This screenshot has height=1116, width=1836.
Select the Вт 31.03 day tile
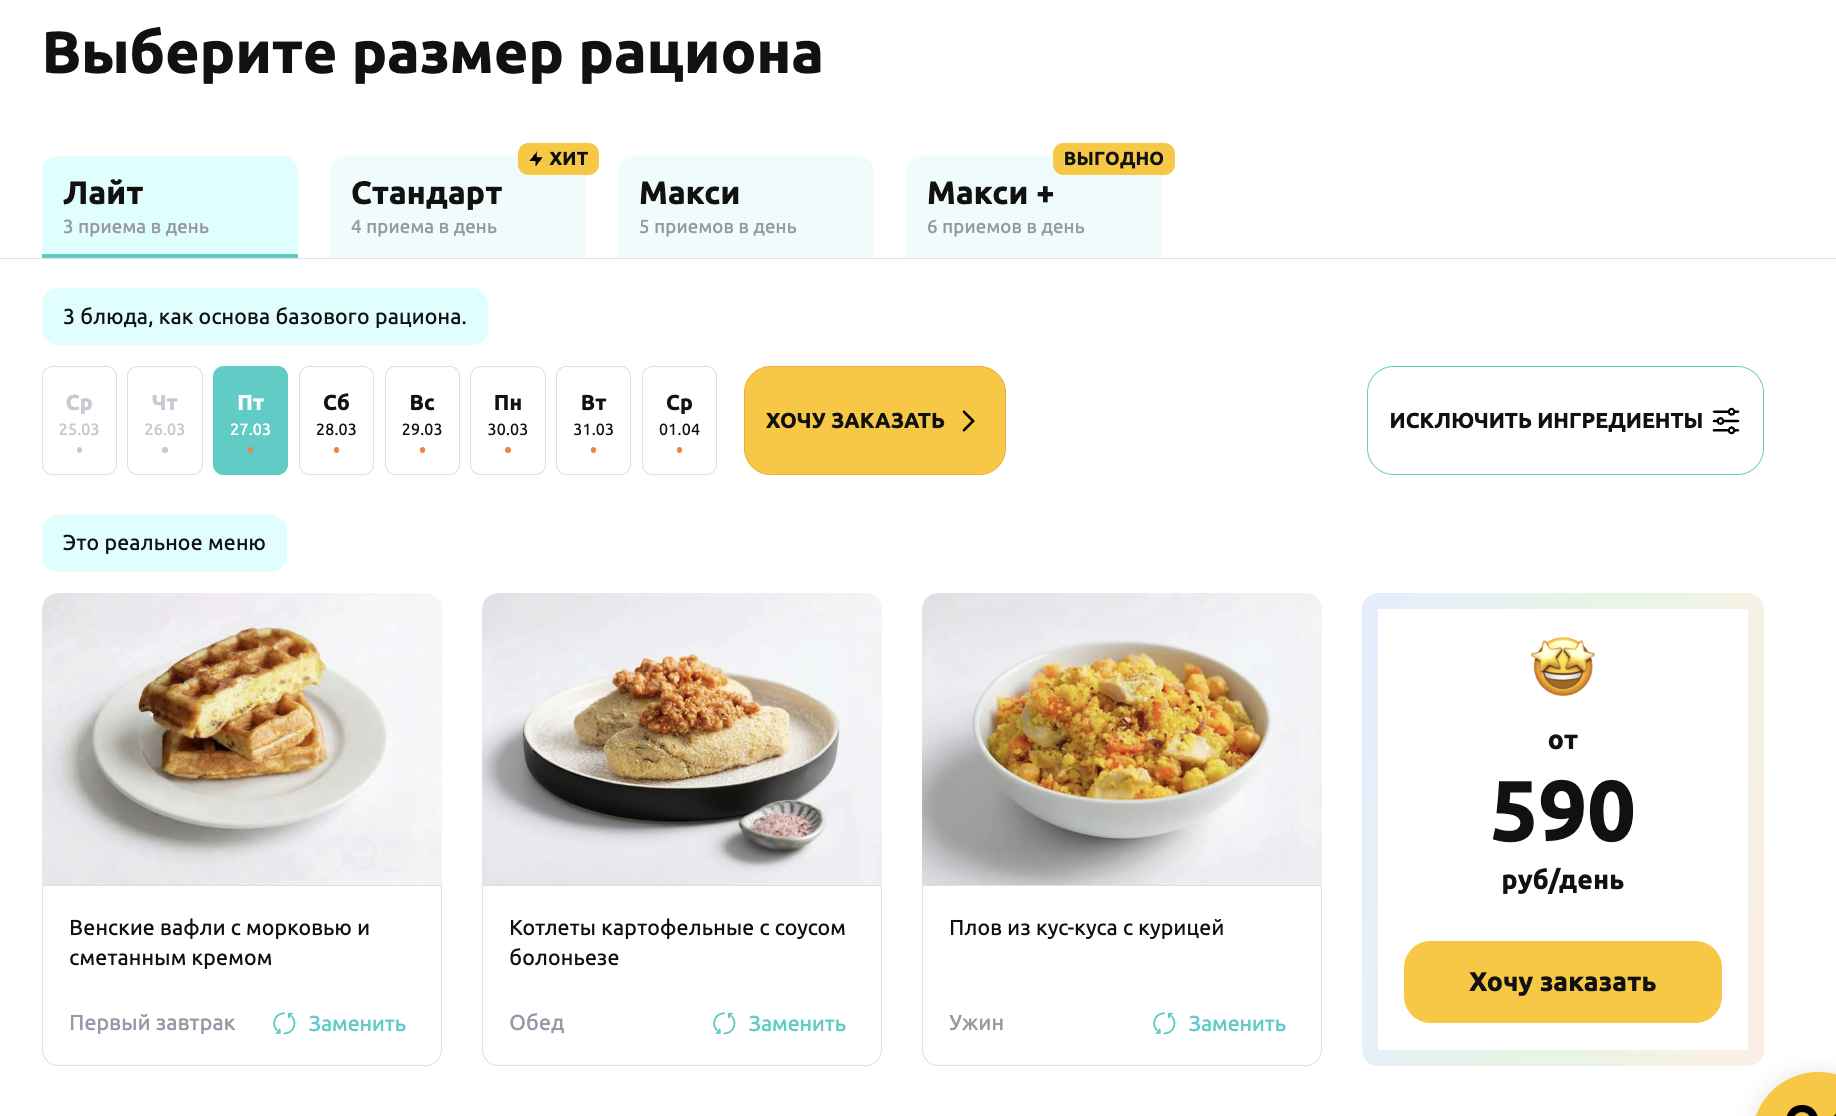tap(593, 420)
